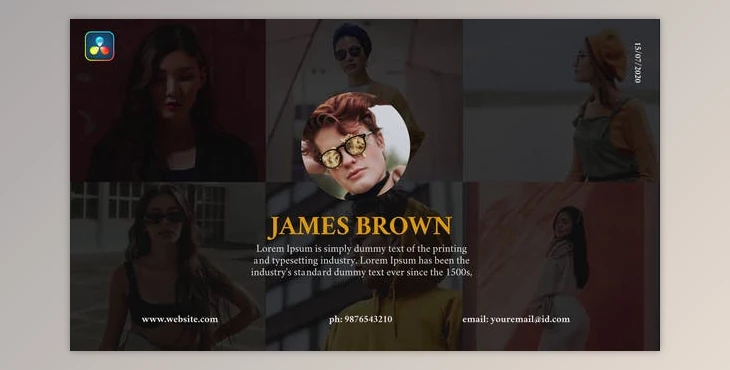
Task: Click the email: youremail@id.com text
Action: [516, 319]
